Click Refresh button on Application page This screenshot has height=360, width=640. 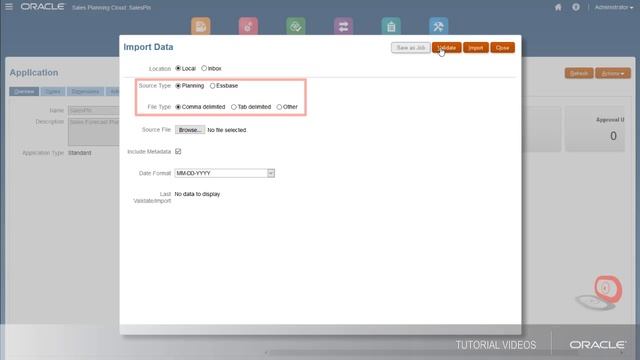[579, 73]
